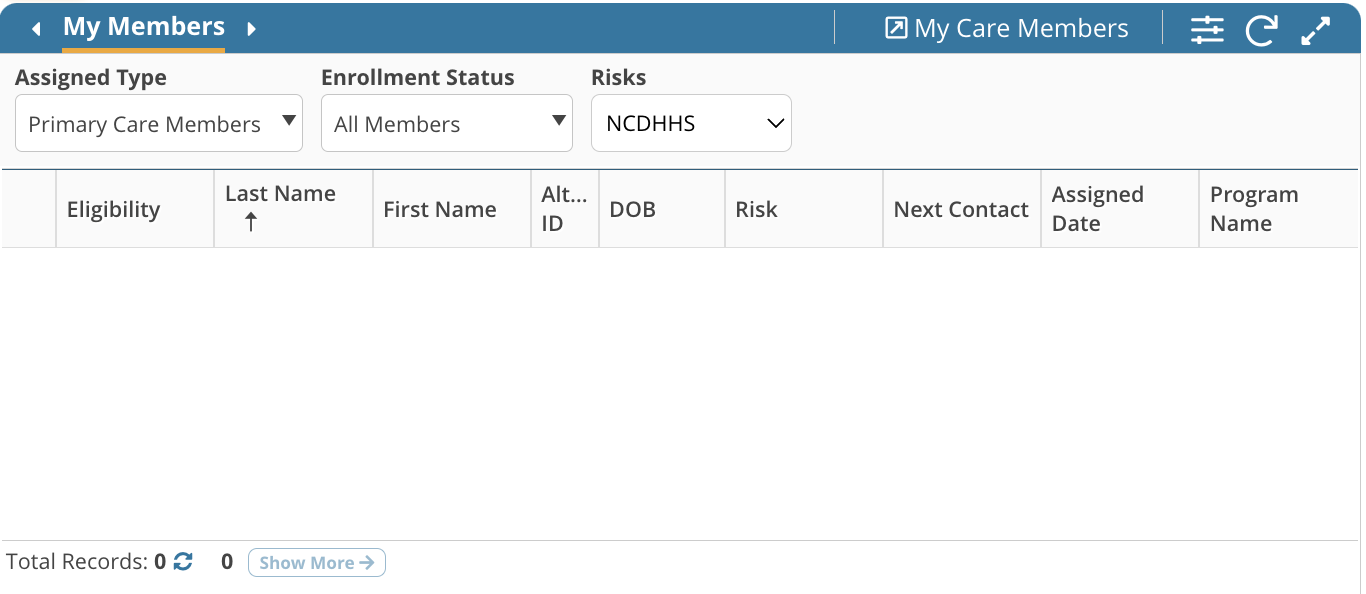Sort by Assigned Date column header
Screen dimensions: 1366x594
click(x=1097, y=209)
